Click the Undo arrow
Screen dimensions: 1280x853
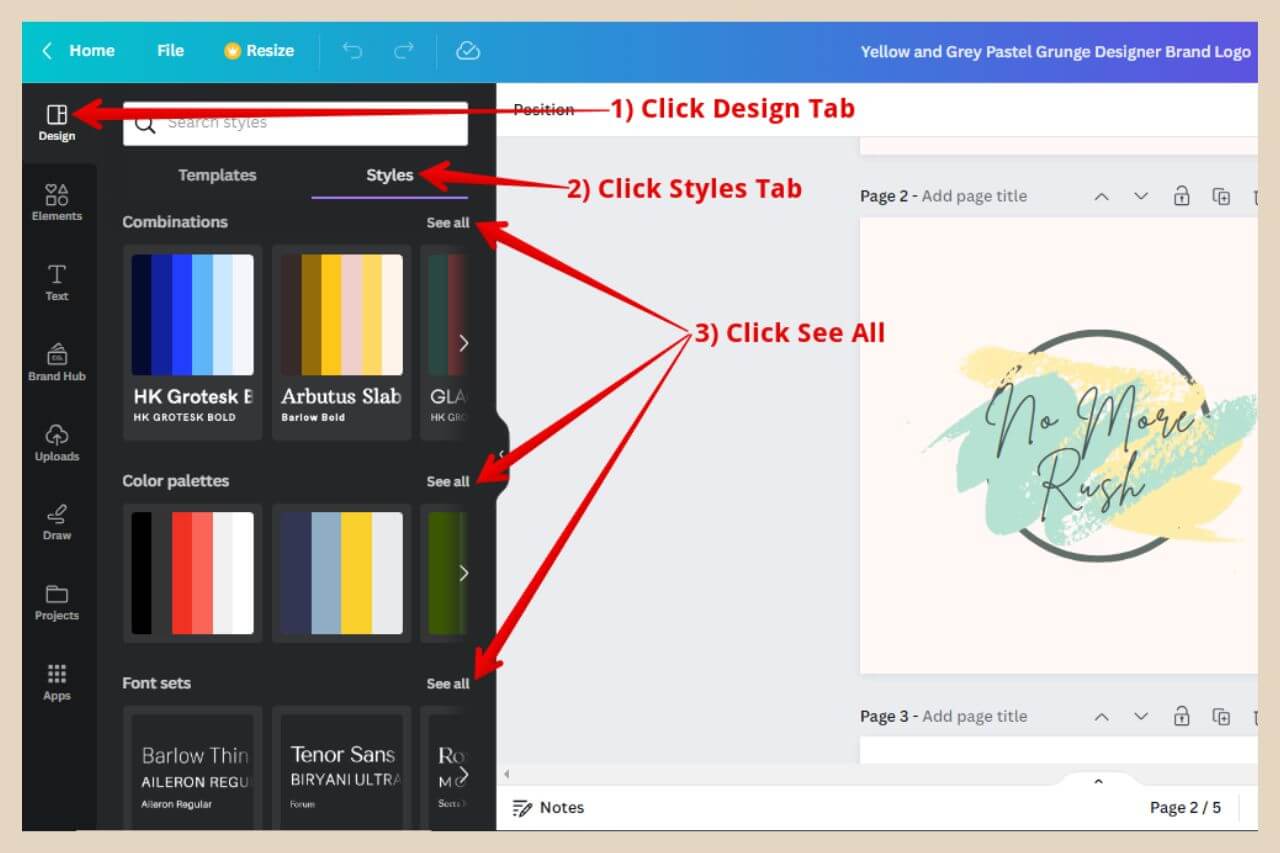352,51
